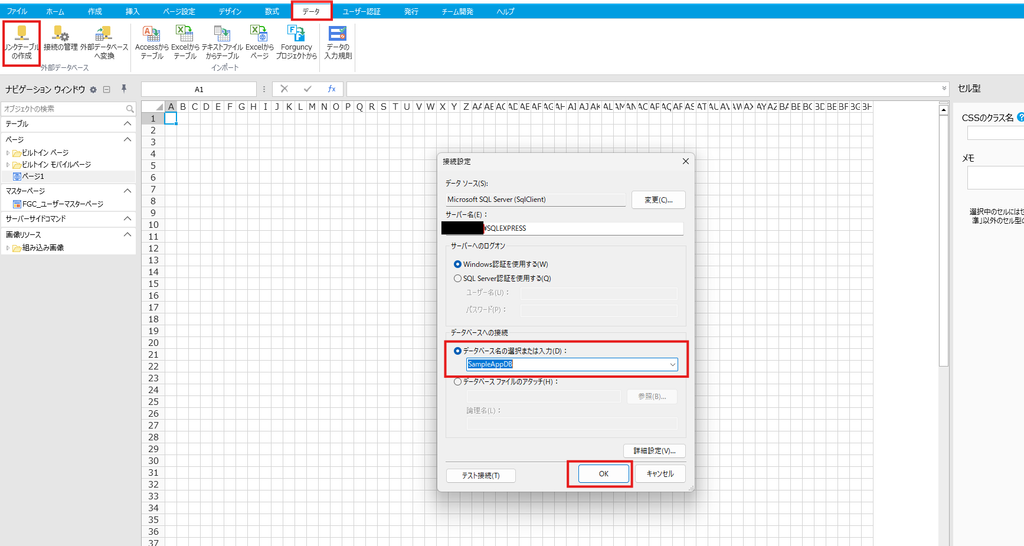Viewport: 1024px width, 546px height.
Task: Click the 外部データベースへ変換 icon
Action: pos(104,43)
